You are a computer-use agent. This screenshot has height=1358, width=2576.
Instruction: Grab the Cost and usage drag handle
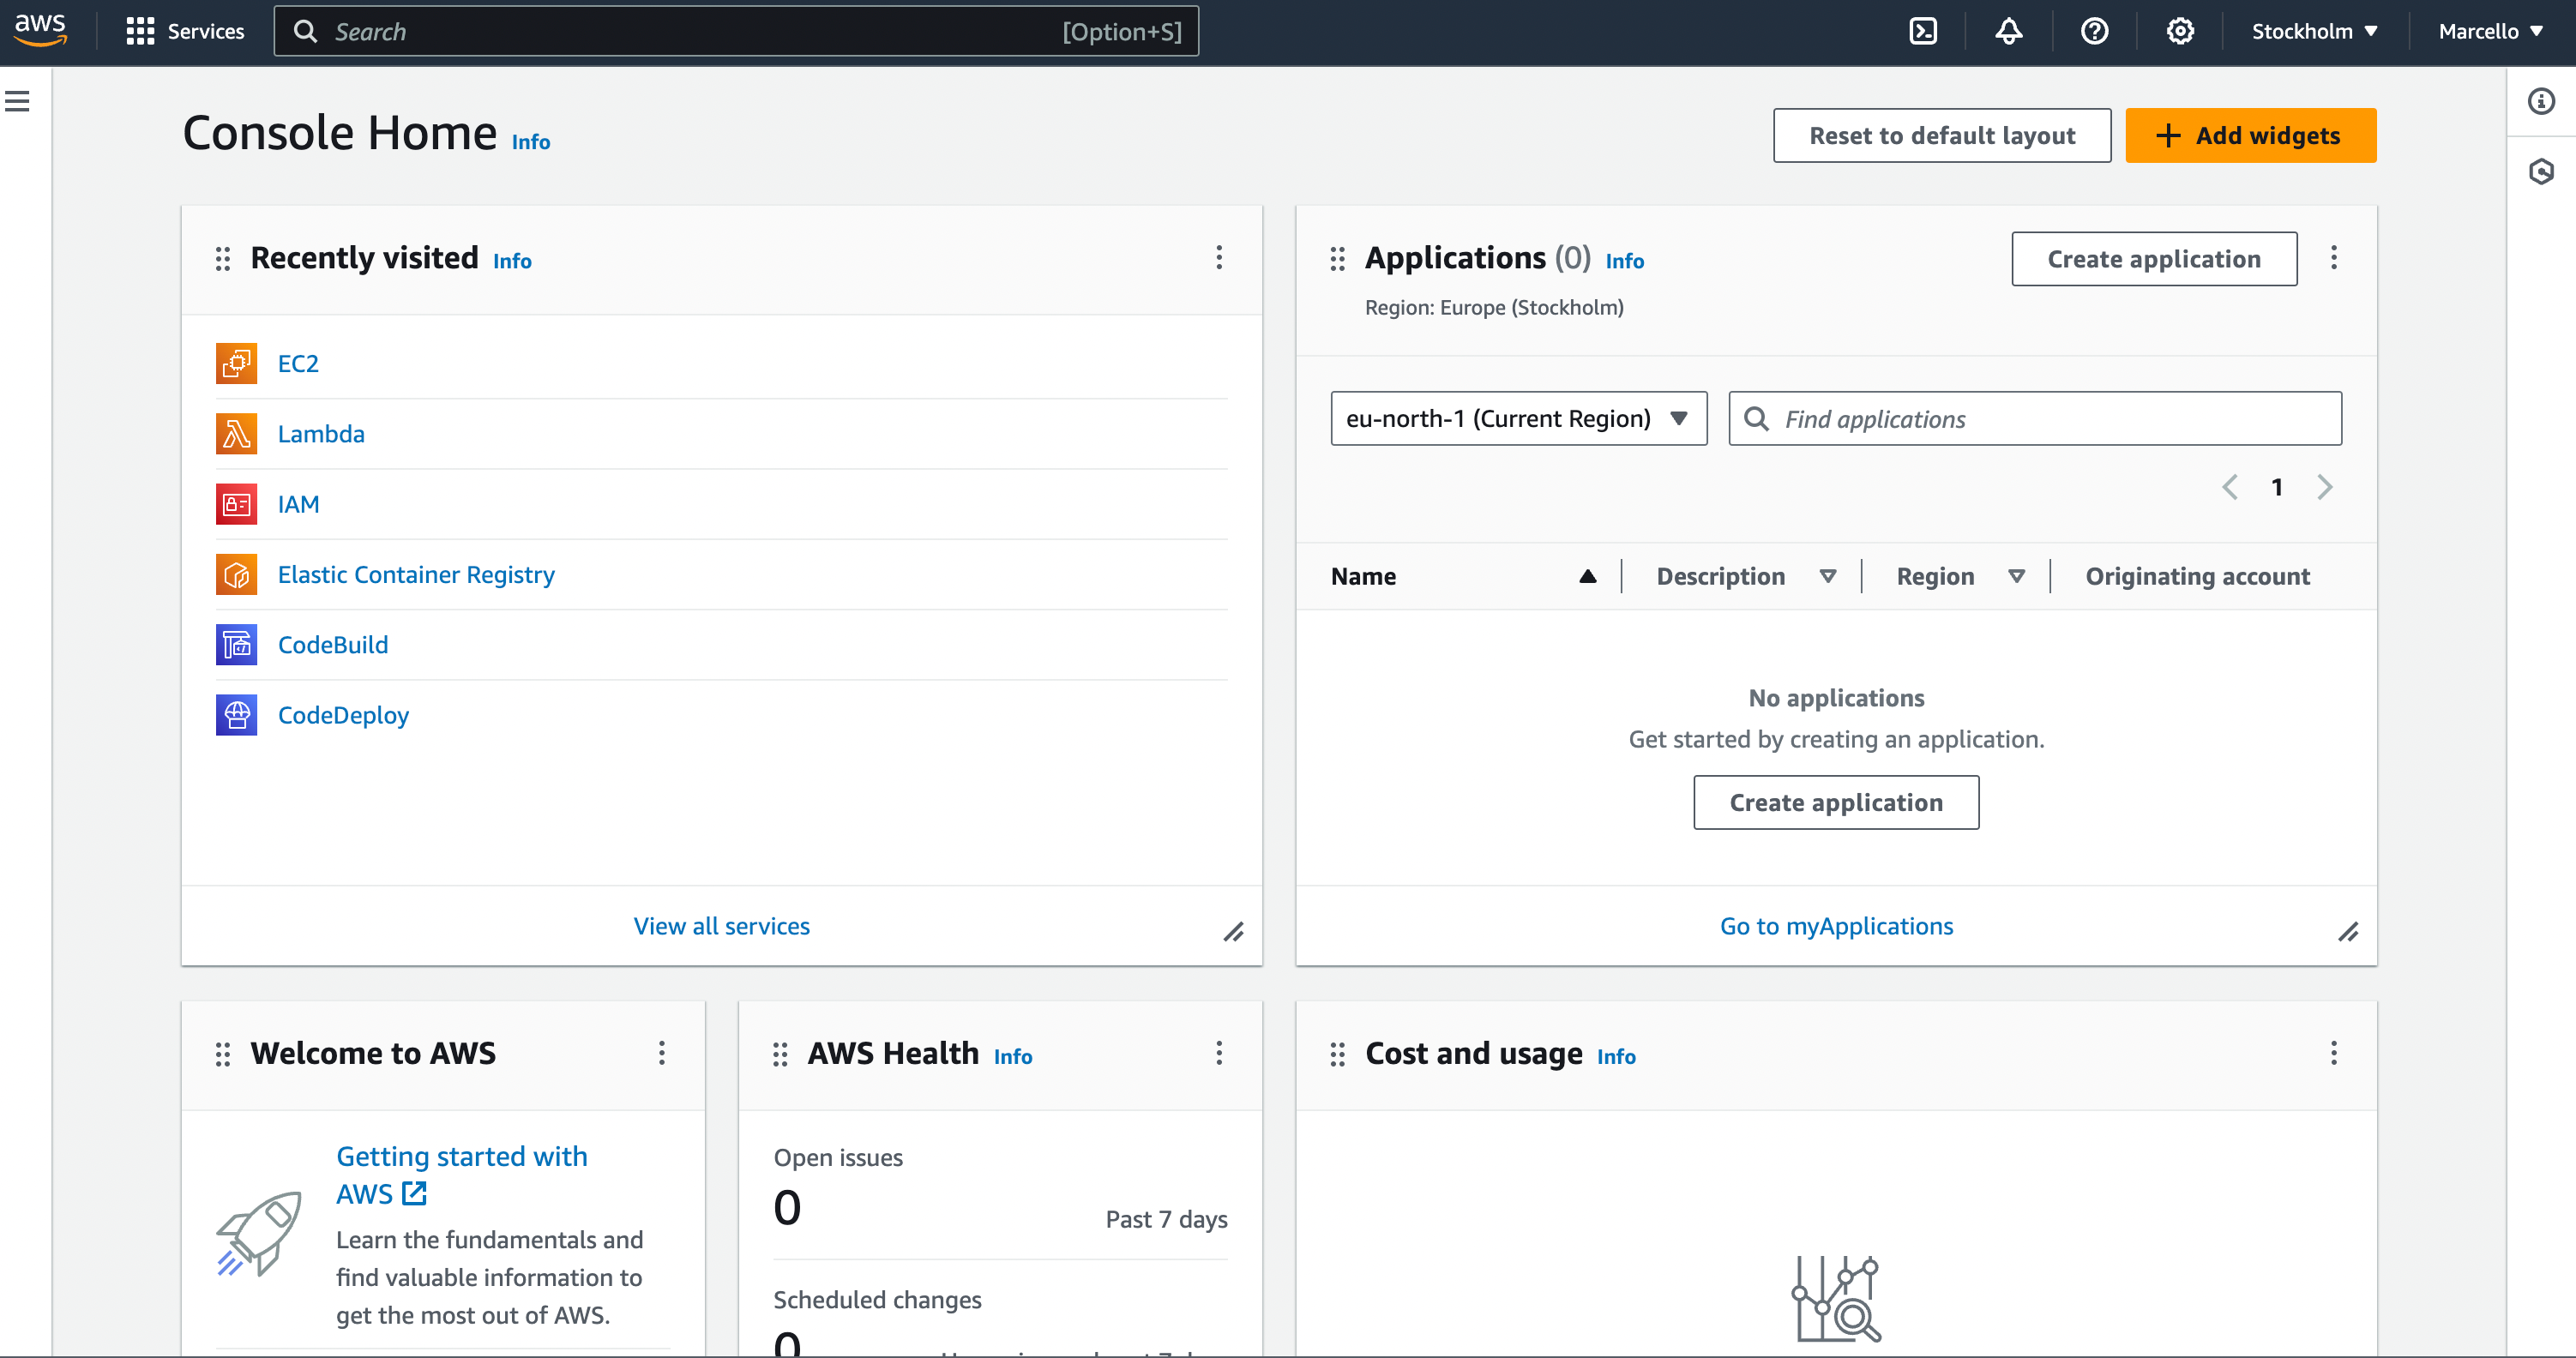pos(1337,1054)
